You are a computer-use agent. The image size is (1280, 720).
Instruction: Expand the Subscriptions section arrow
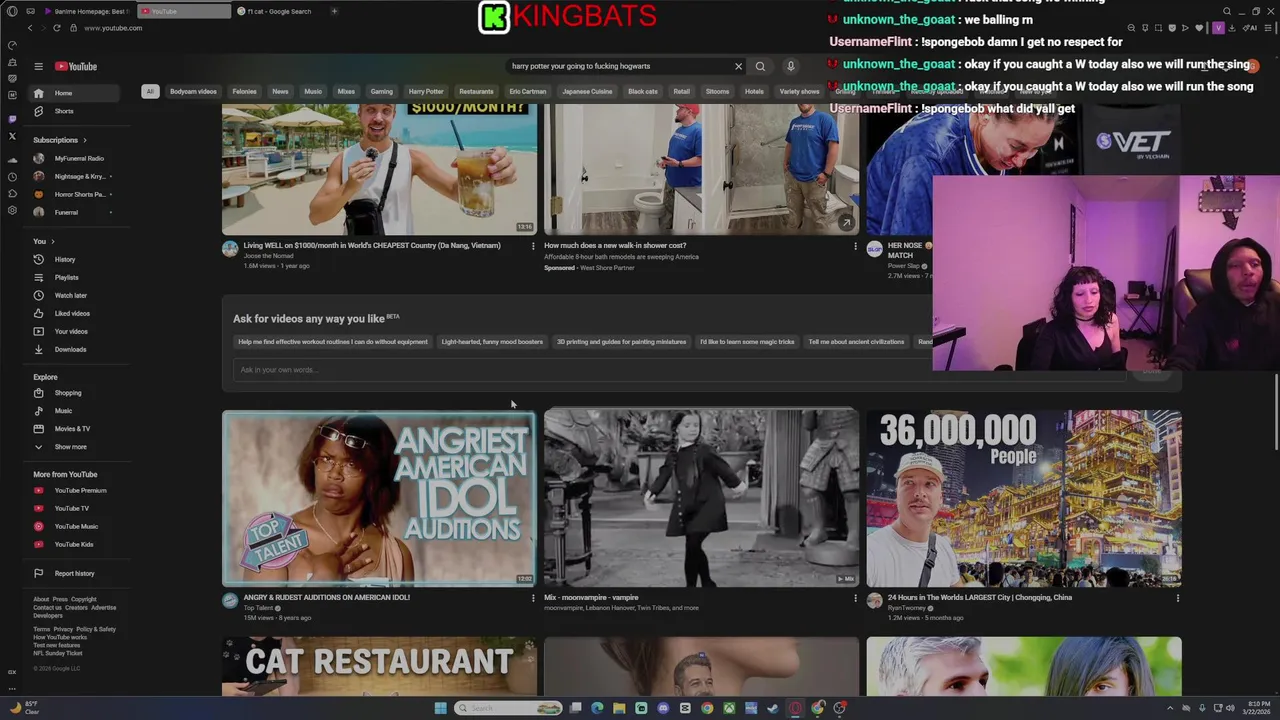84,140
